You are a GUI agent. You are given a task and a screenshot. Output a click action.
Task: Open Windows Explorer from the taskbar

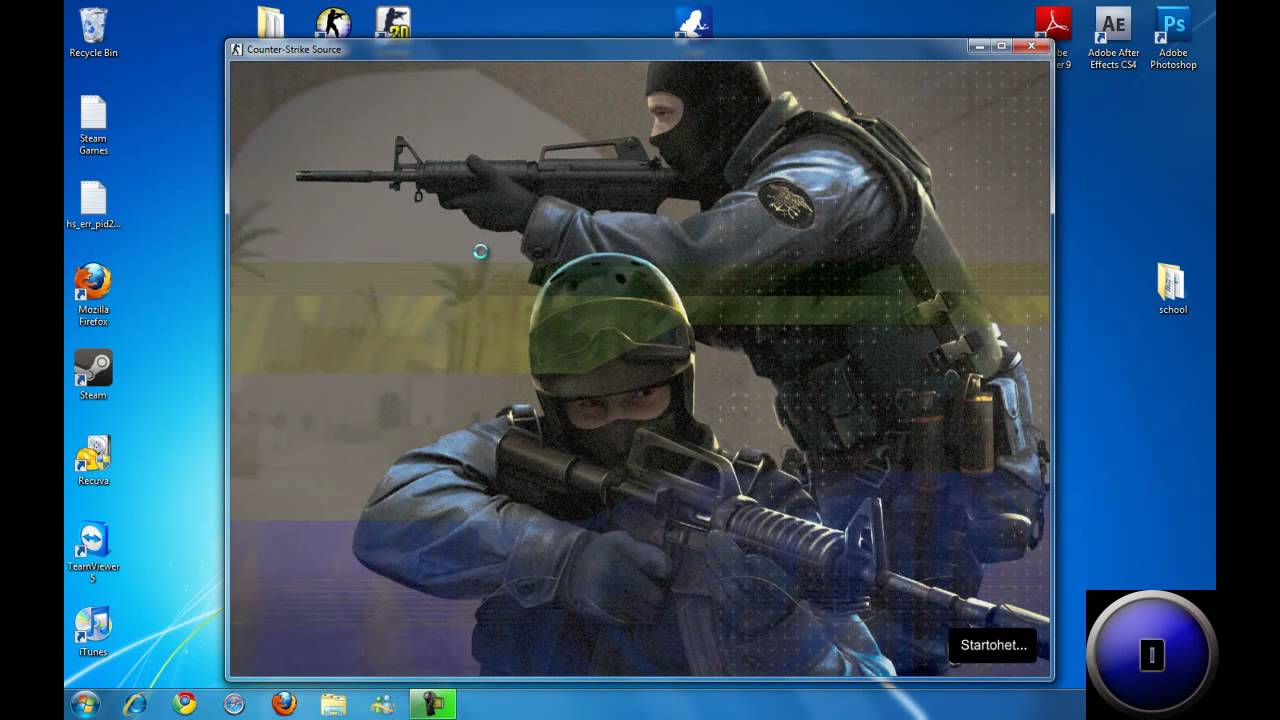coord(333,704)
